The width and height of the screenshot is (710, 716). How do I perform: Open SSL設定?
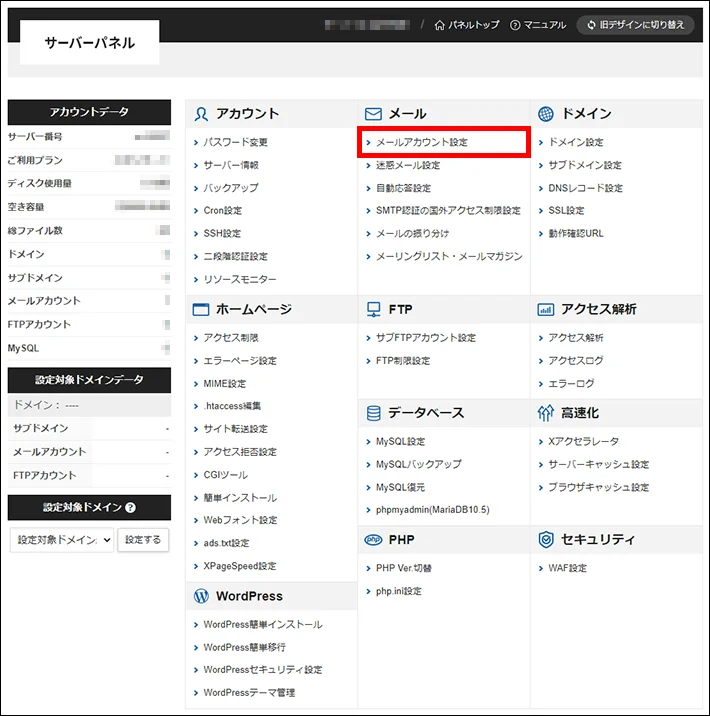coord(566,211)
